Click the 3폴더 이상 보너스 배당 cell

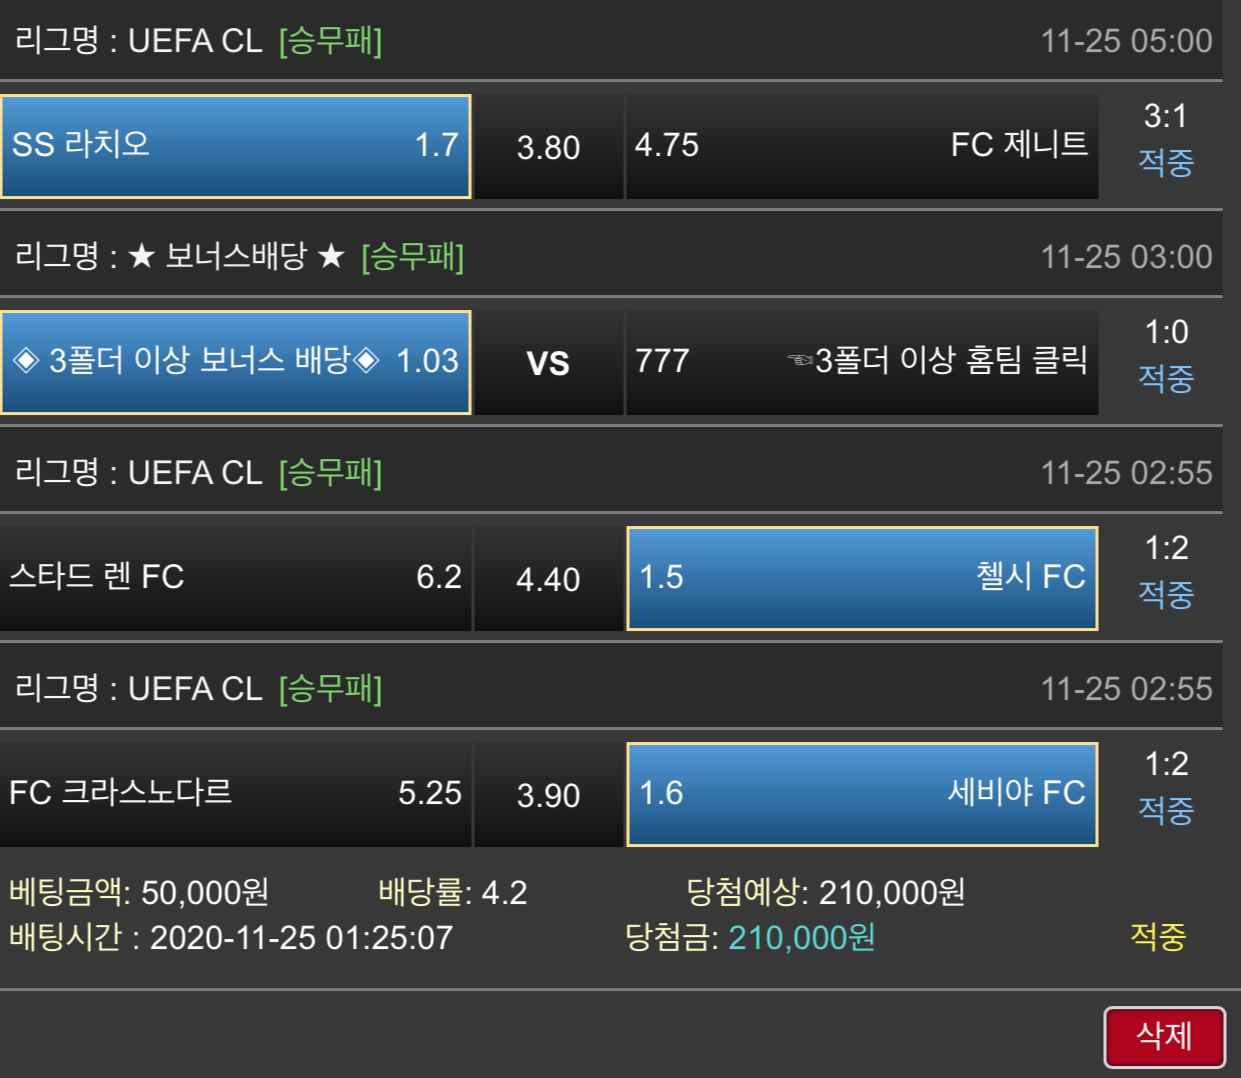tap(236, 362)
